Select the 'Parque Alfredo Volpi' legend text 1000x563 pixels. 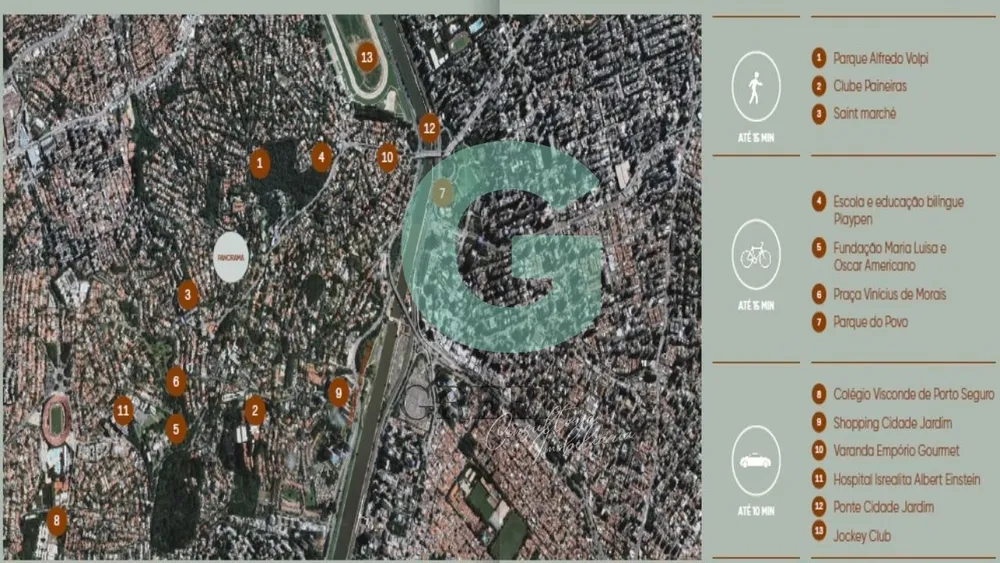(881, 59)
